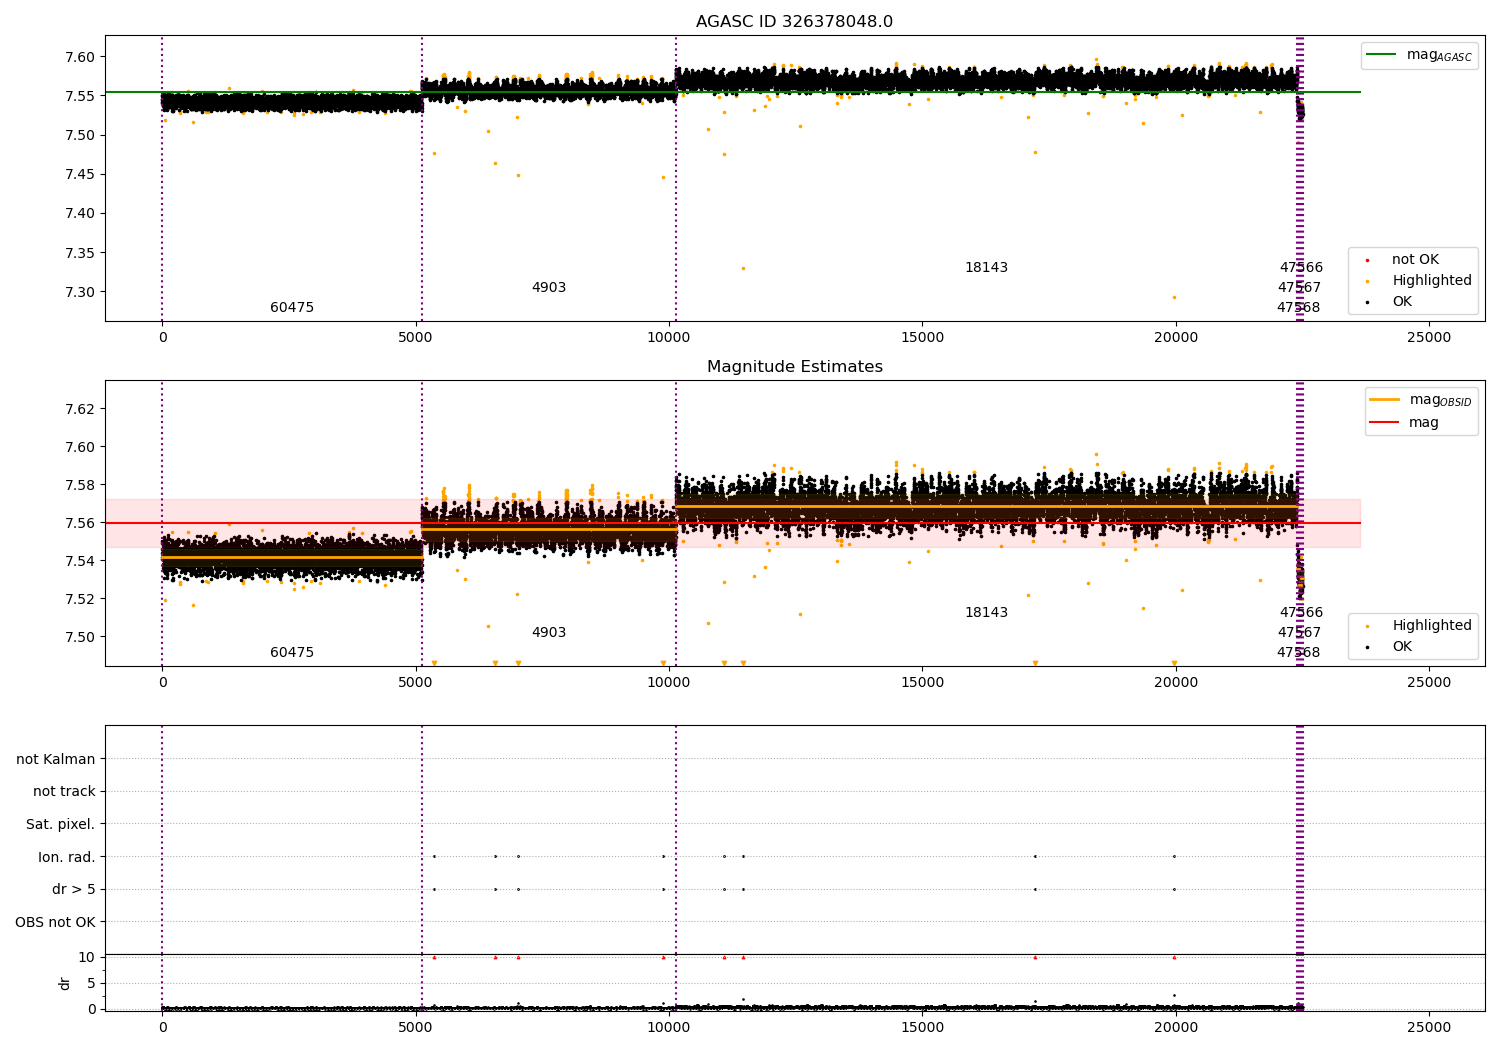This screenshot has height=1050, width=1500.
Task: Click the y-tick 7.52 on middle plot
Action: (x=80, y=599)
